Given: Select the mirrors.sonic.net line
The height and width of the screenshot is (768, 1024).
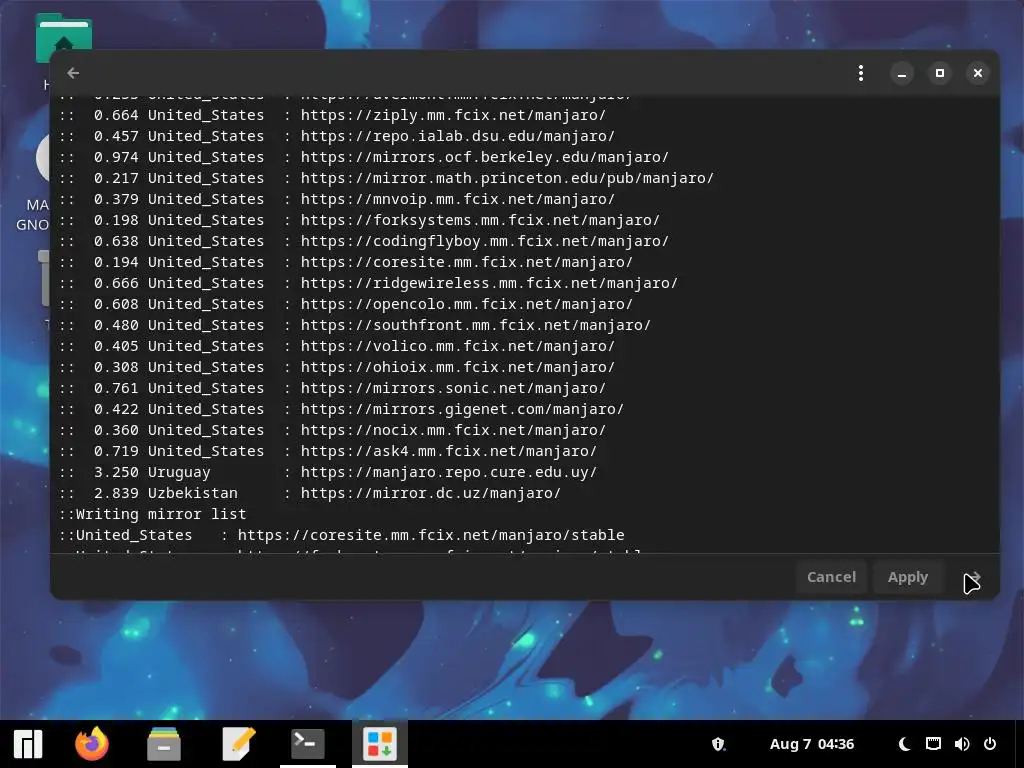Looking at the screenshot, I should pos(332,388).
